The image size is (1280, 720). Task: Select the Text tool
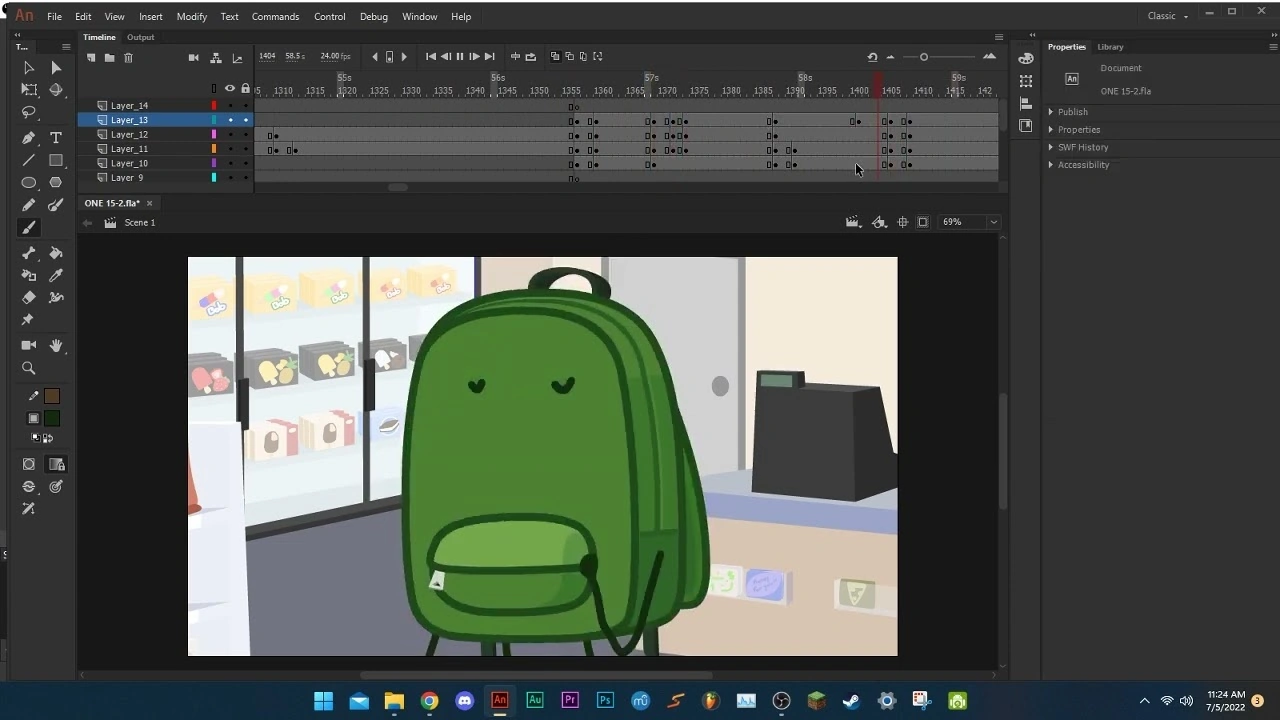(56, 138)
